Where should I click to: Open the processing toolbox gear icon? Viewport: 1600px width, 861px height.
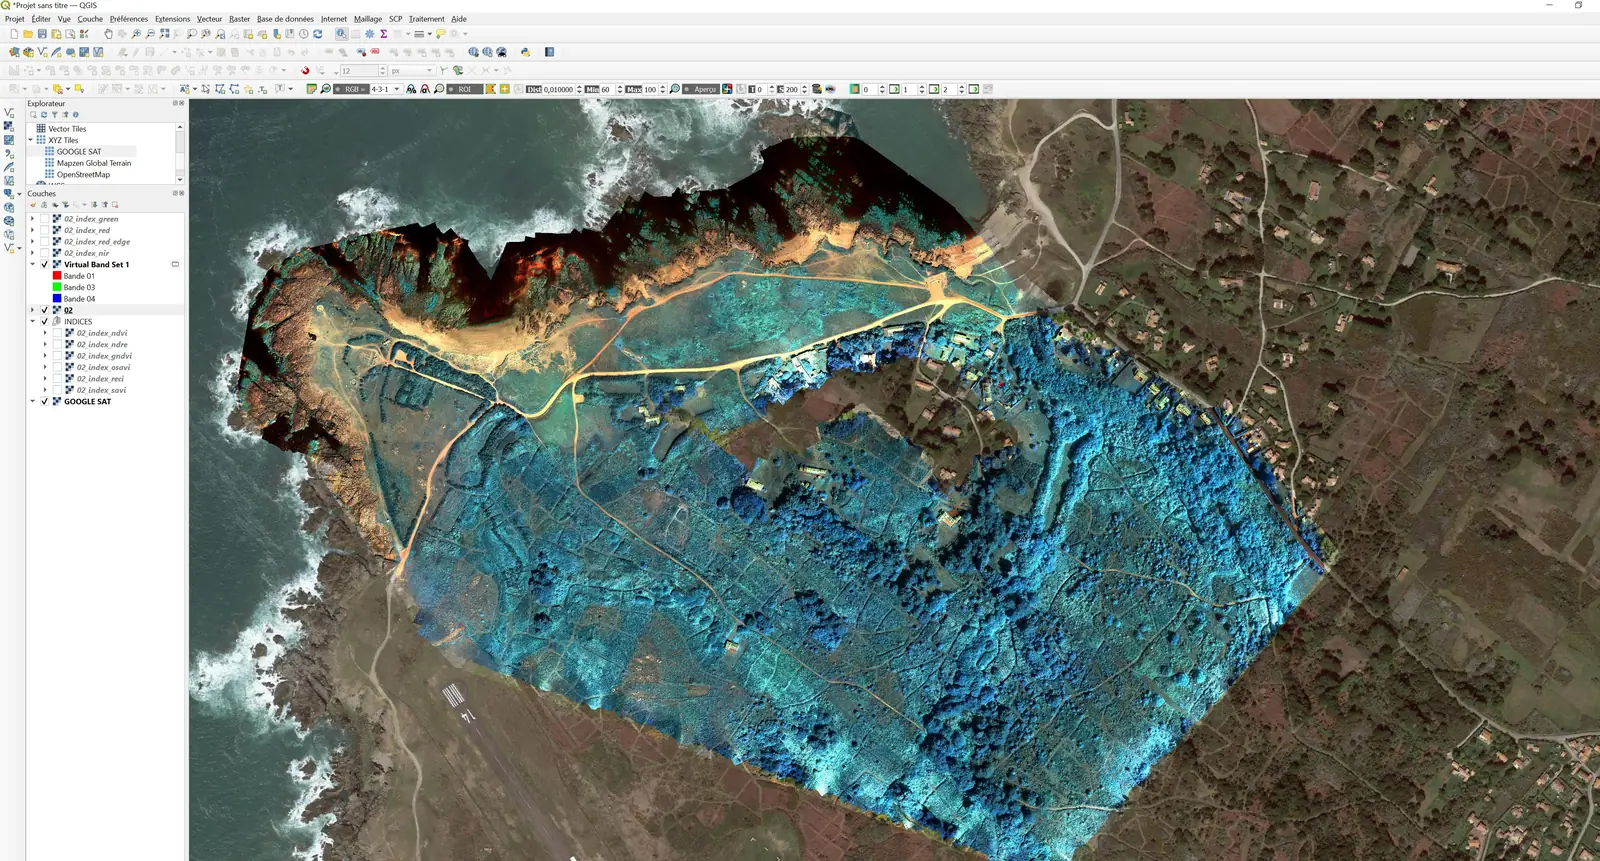point(370,34)
